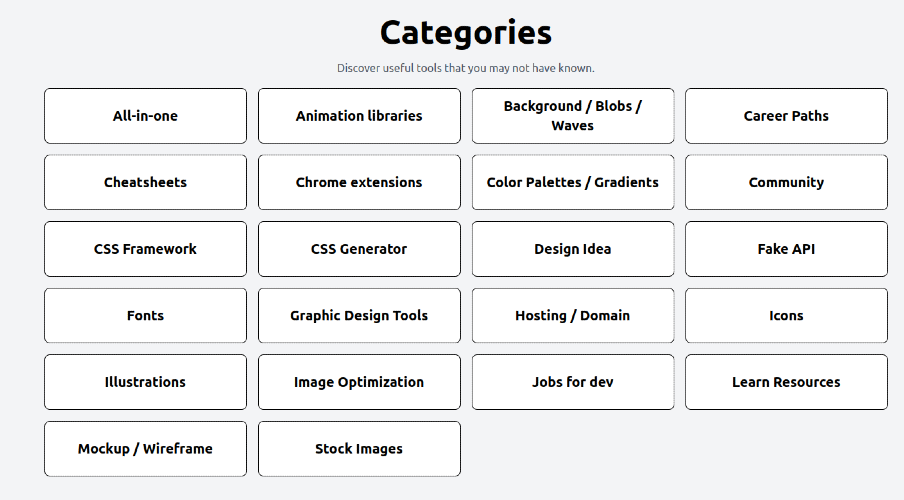Viewport: 904px width, 500px height.
Task: Select the Jobs for dev card
Action: click(x=573, y=382)
